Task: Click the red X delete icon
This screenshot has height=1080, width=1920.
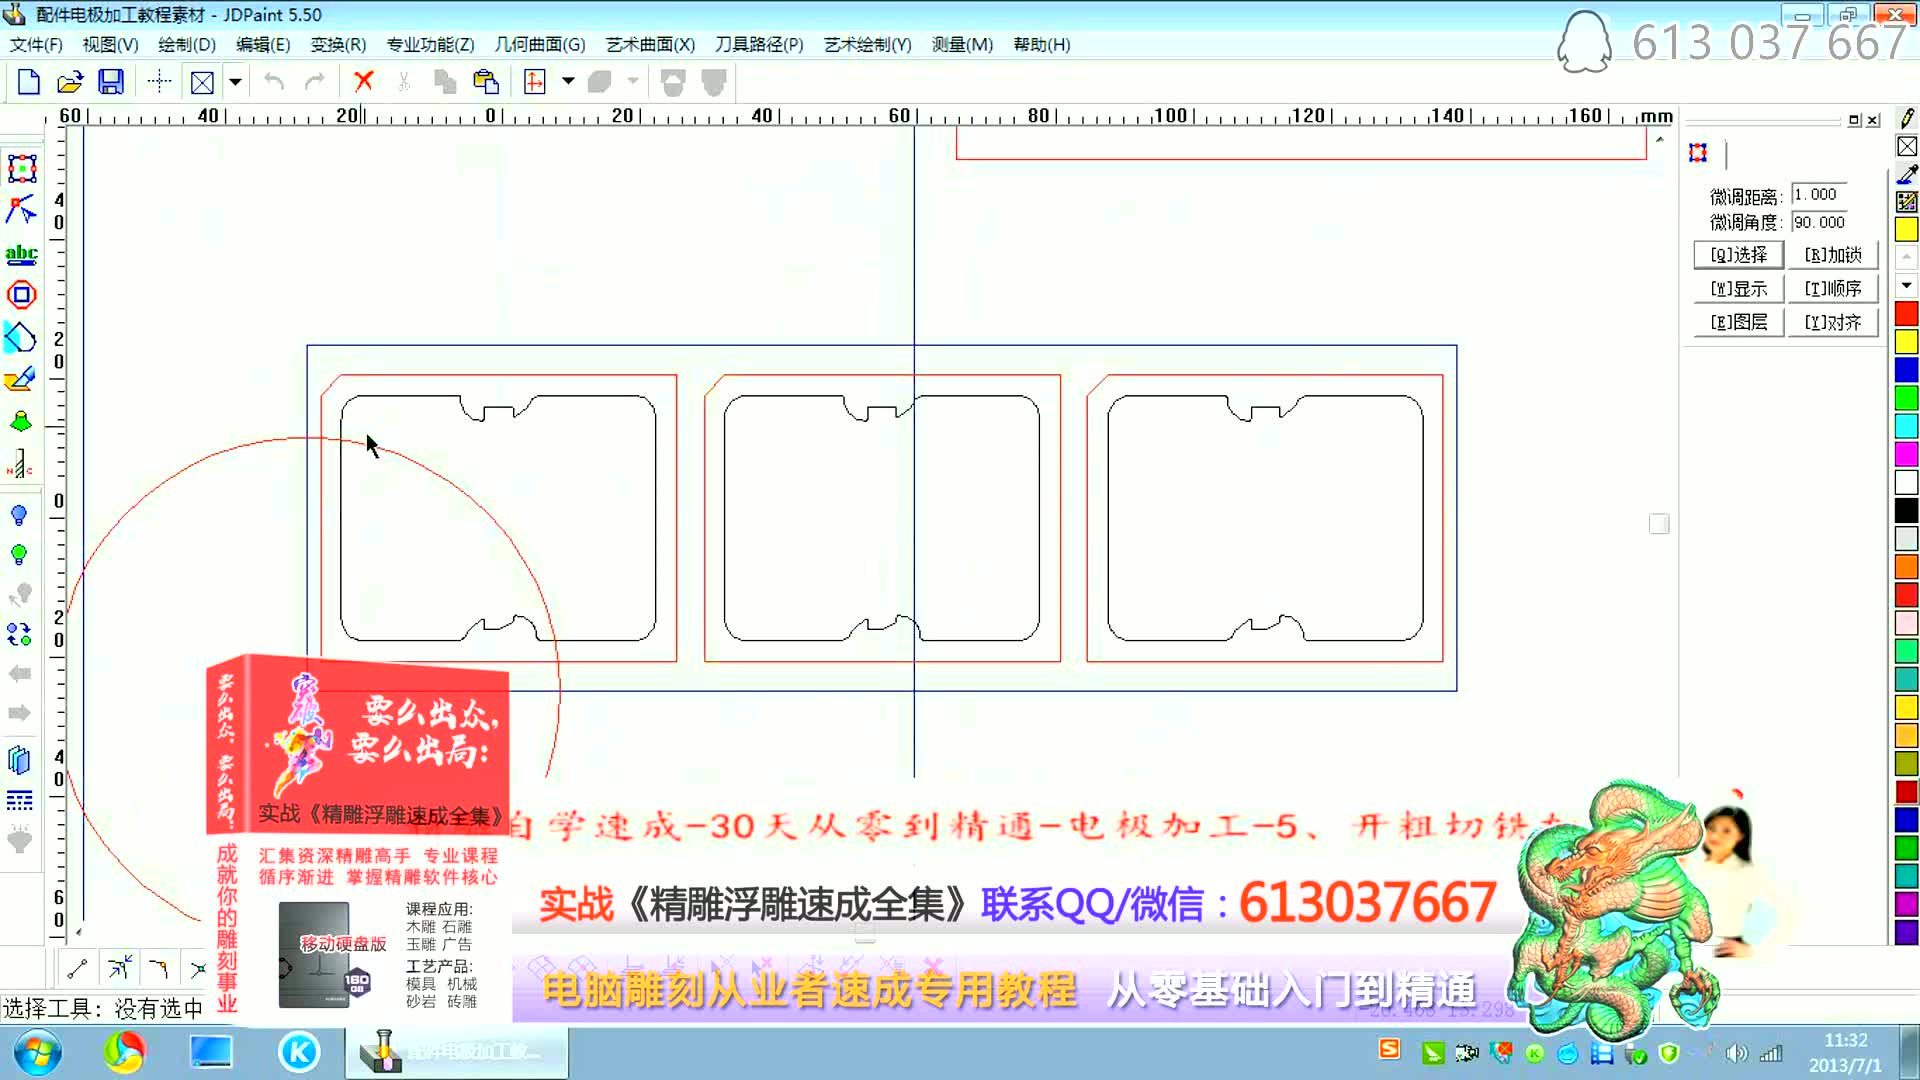Action: click(364, 82)
